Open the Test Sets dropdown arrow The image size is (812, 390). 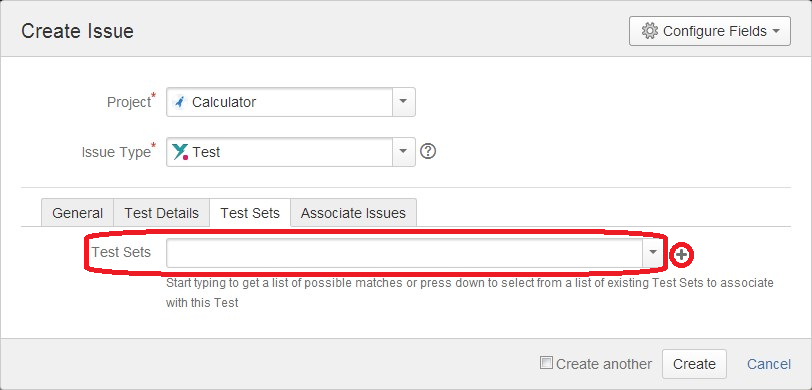tap(652, 252)
